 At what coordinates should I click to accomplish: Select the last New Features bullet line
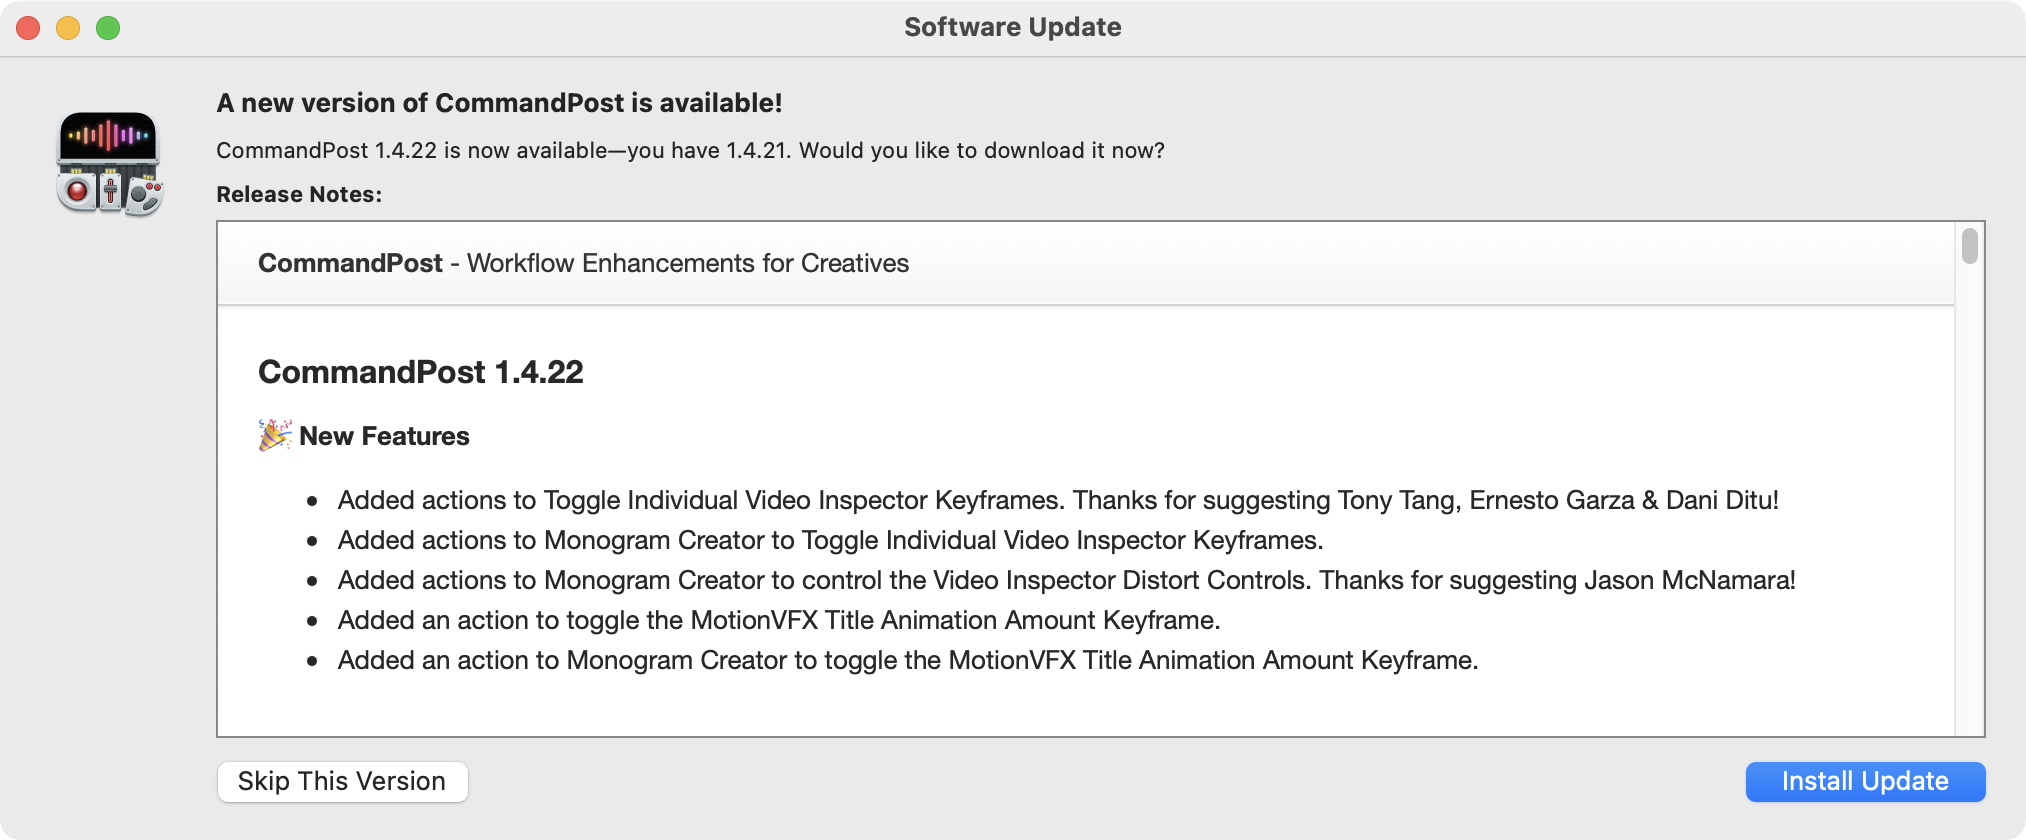click(x=907, y=660)
